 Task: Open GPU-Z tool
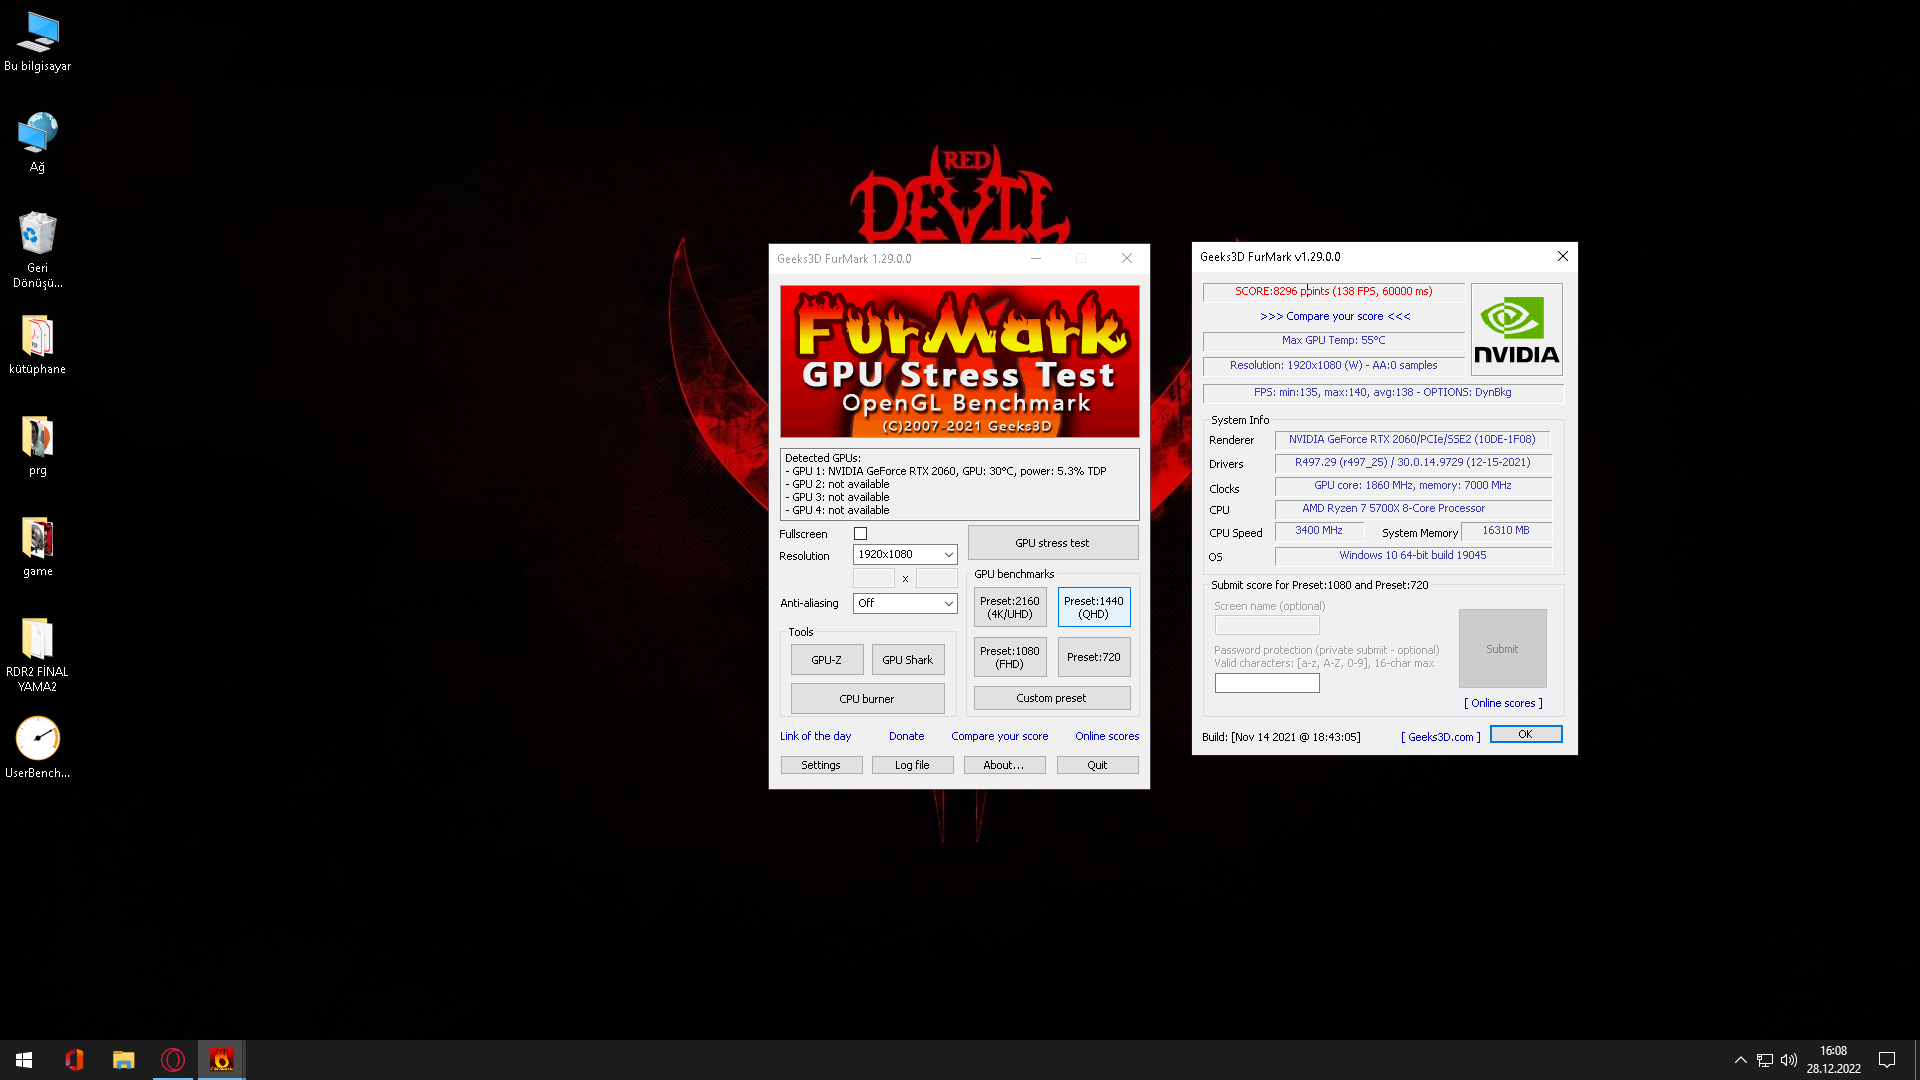tap(826, 660)
